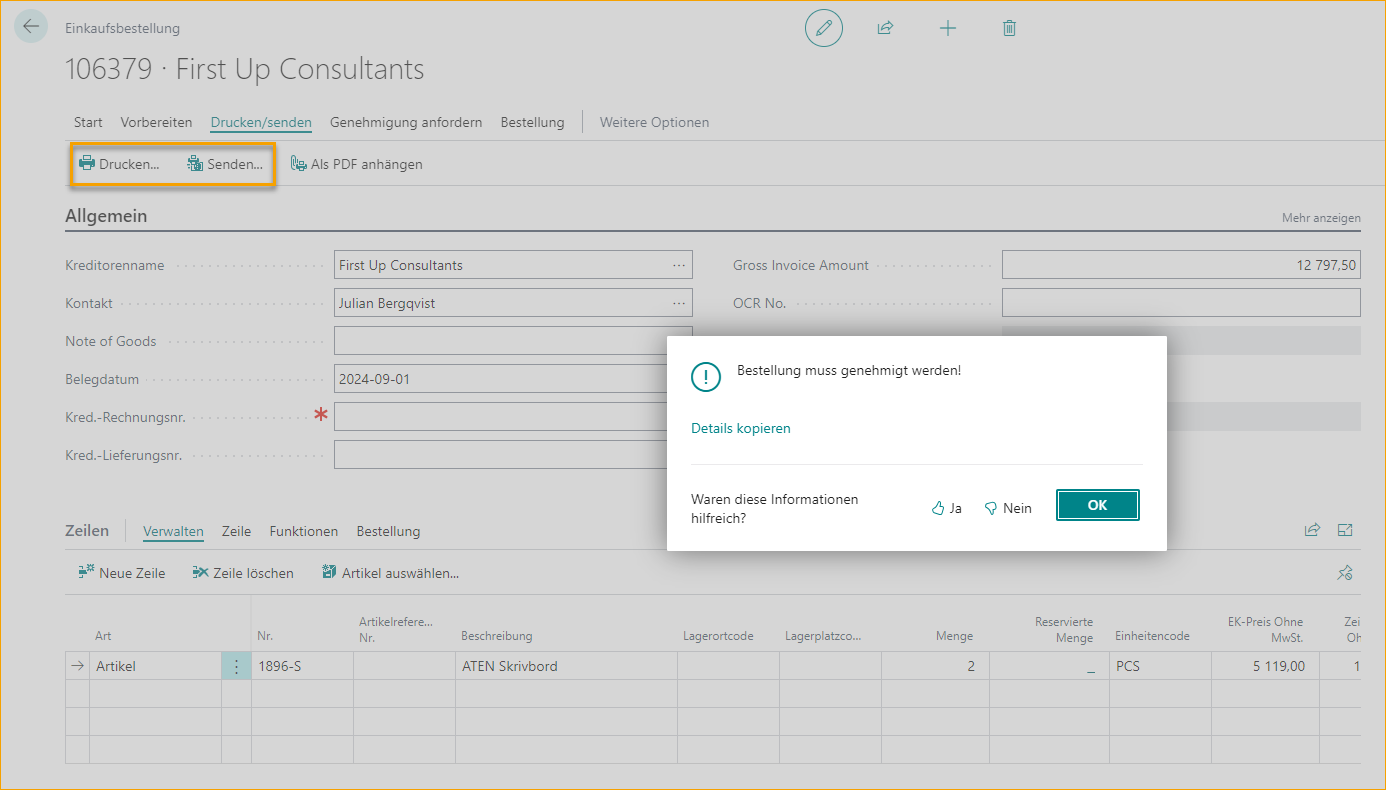Viewport: 1386px width, 790px height.
Task: Attach as PDF via Als PDF anhängen
Action: tap(357, 164)
